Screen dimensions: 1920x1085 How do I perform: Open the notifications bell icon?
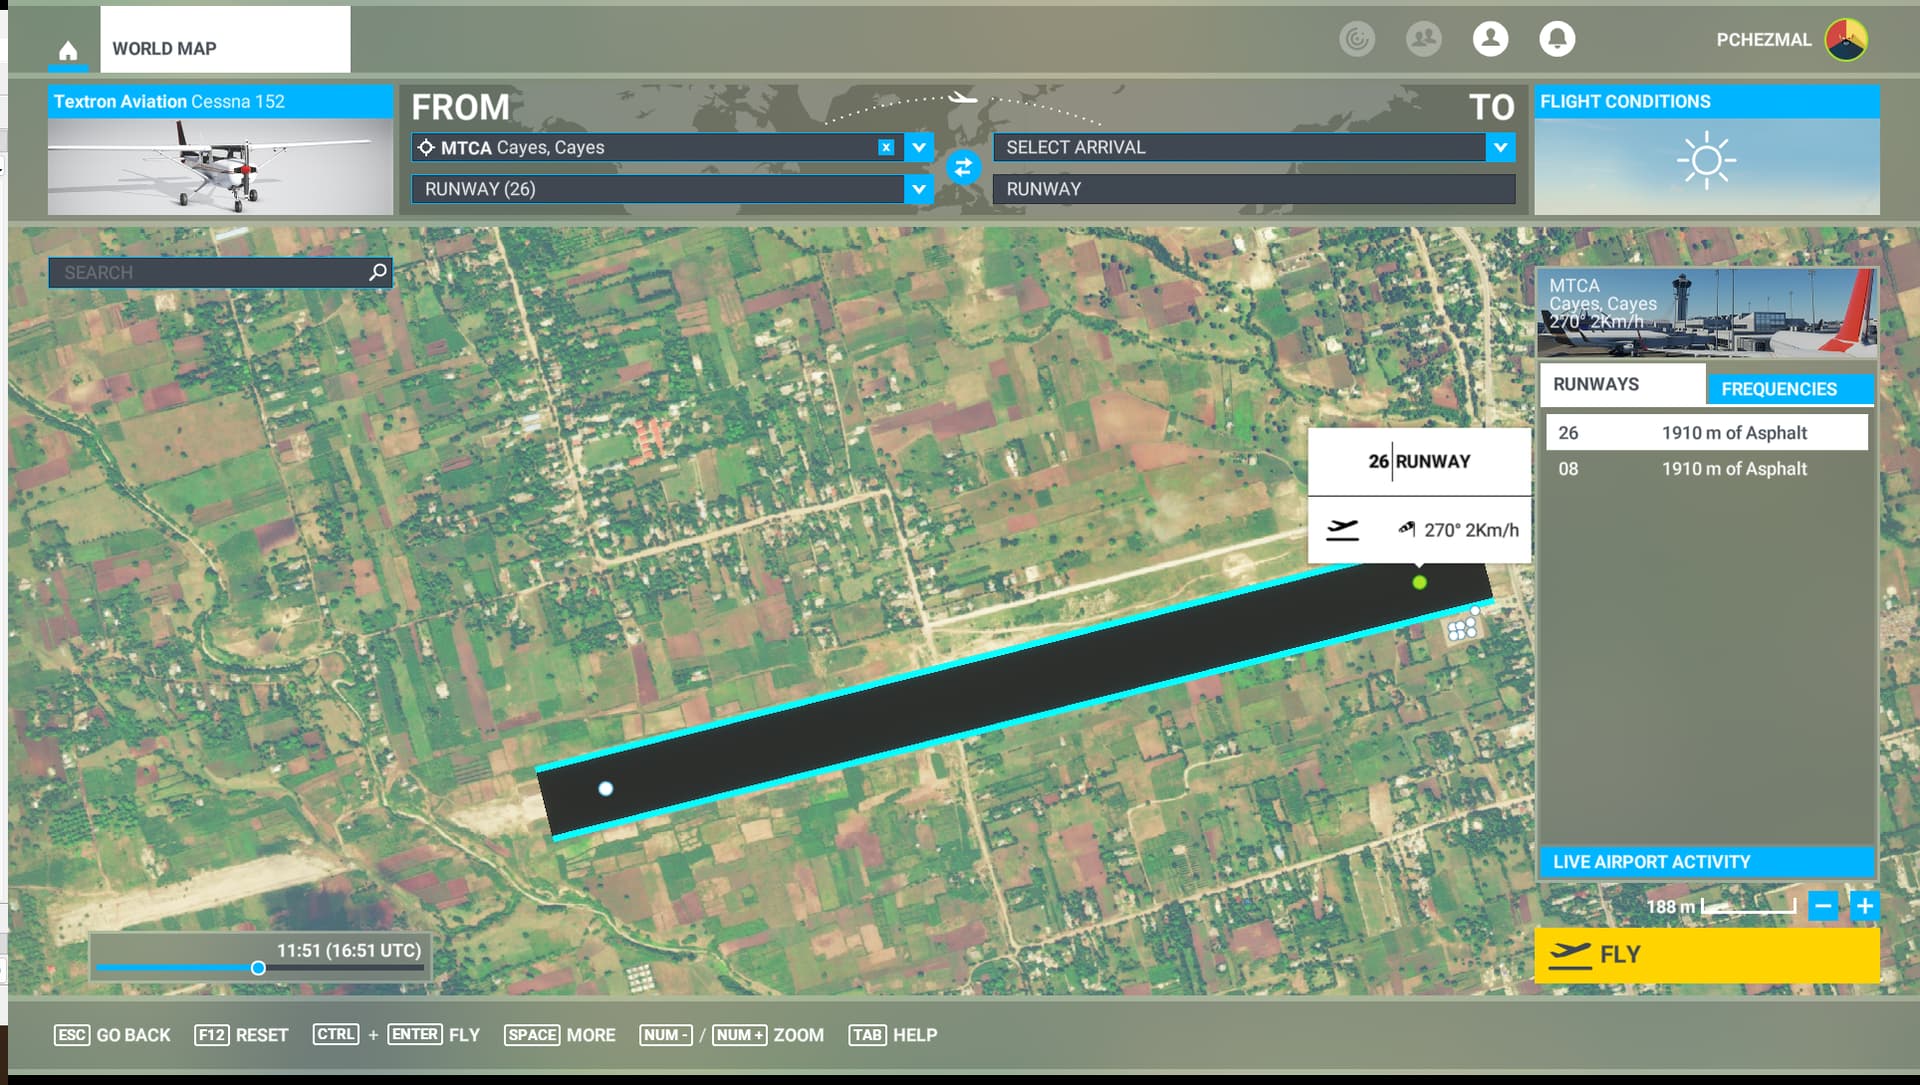tap(1556, 39)
